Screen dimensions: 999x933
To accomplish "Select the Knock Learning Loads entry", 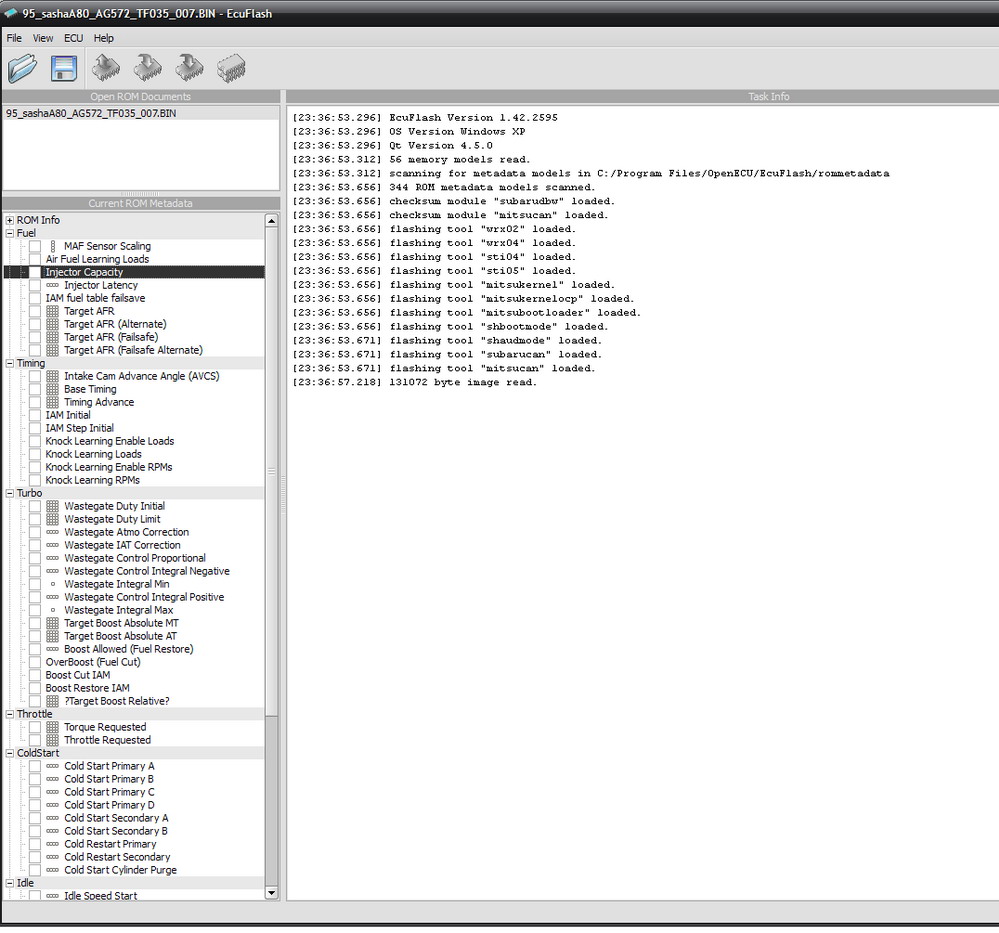I will point(93,454).
